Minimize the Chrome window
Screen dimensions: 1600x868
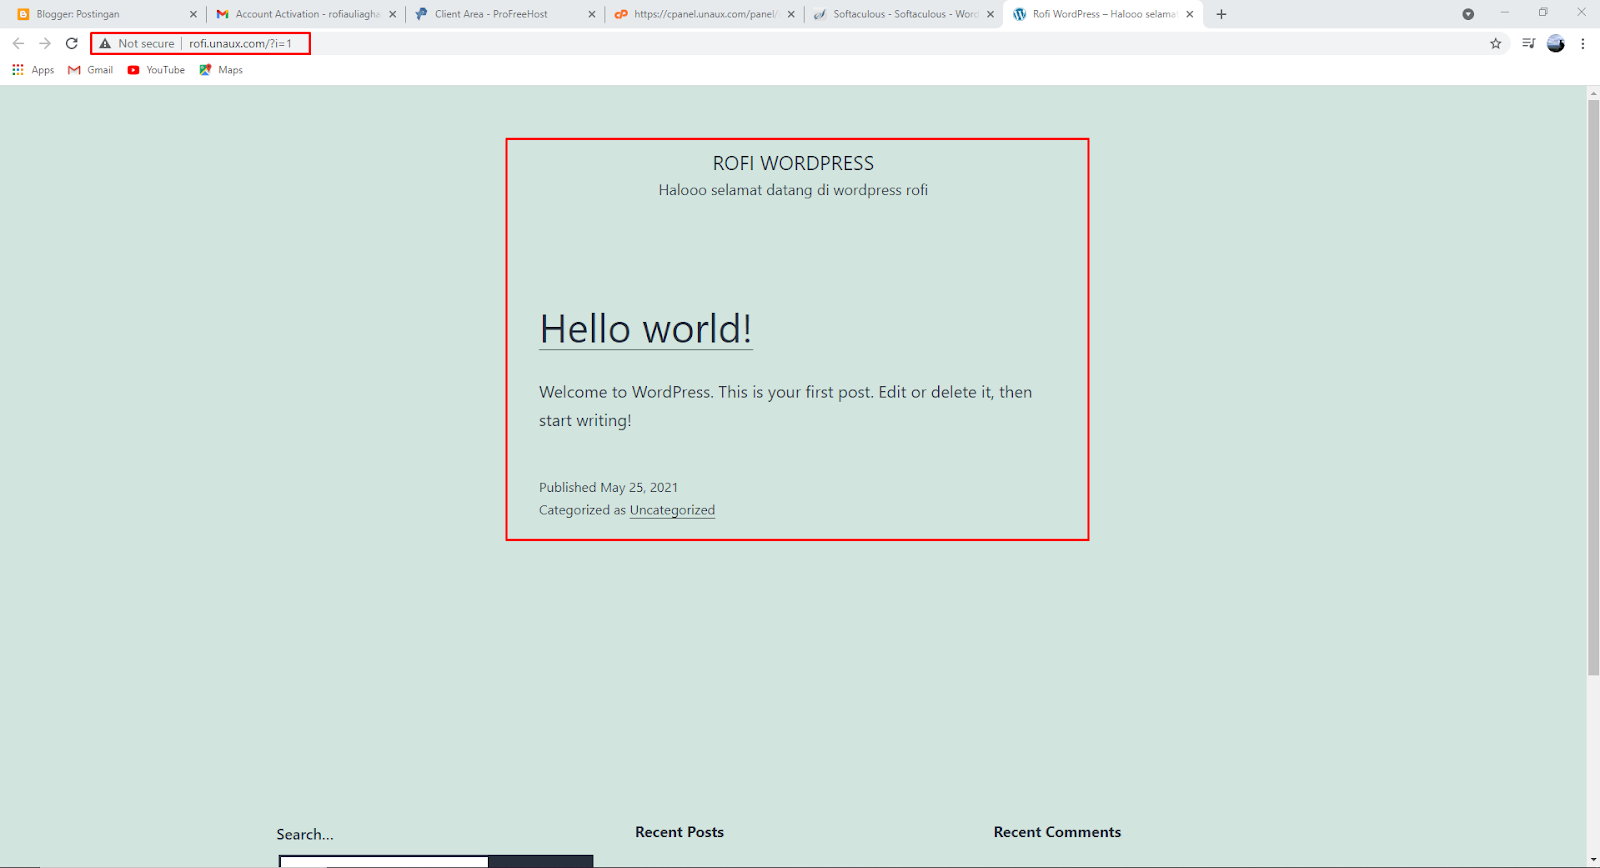(1504, 12)
